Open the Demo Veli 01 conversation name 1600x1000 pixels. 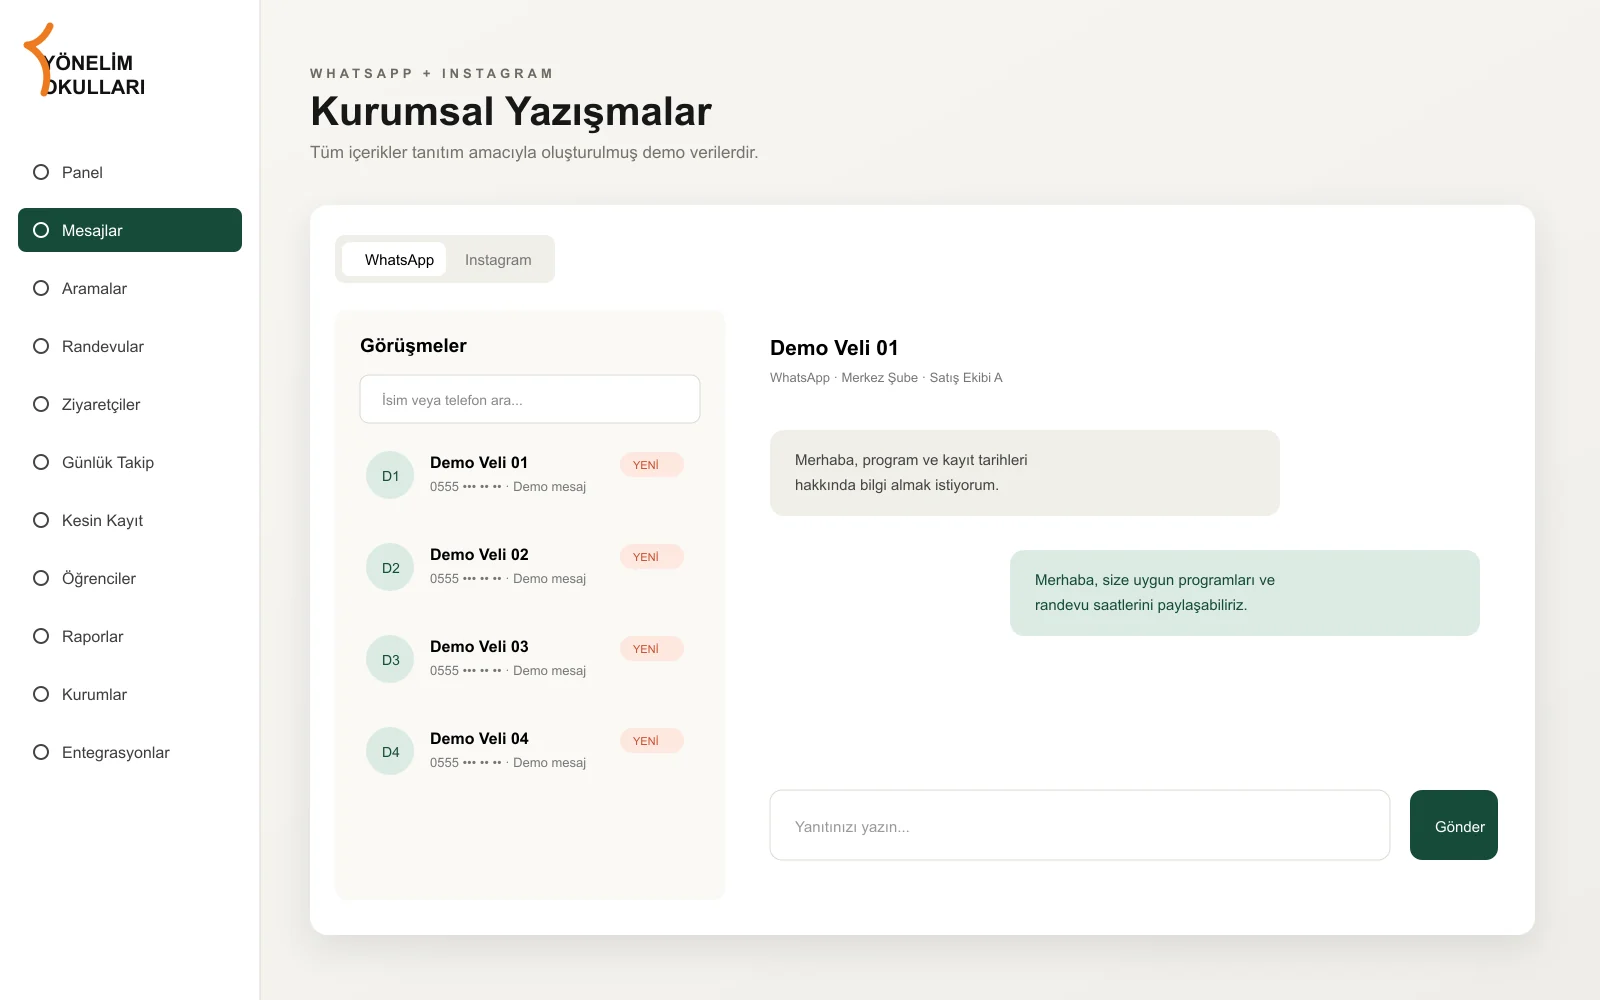(479, 462)
